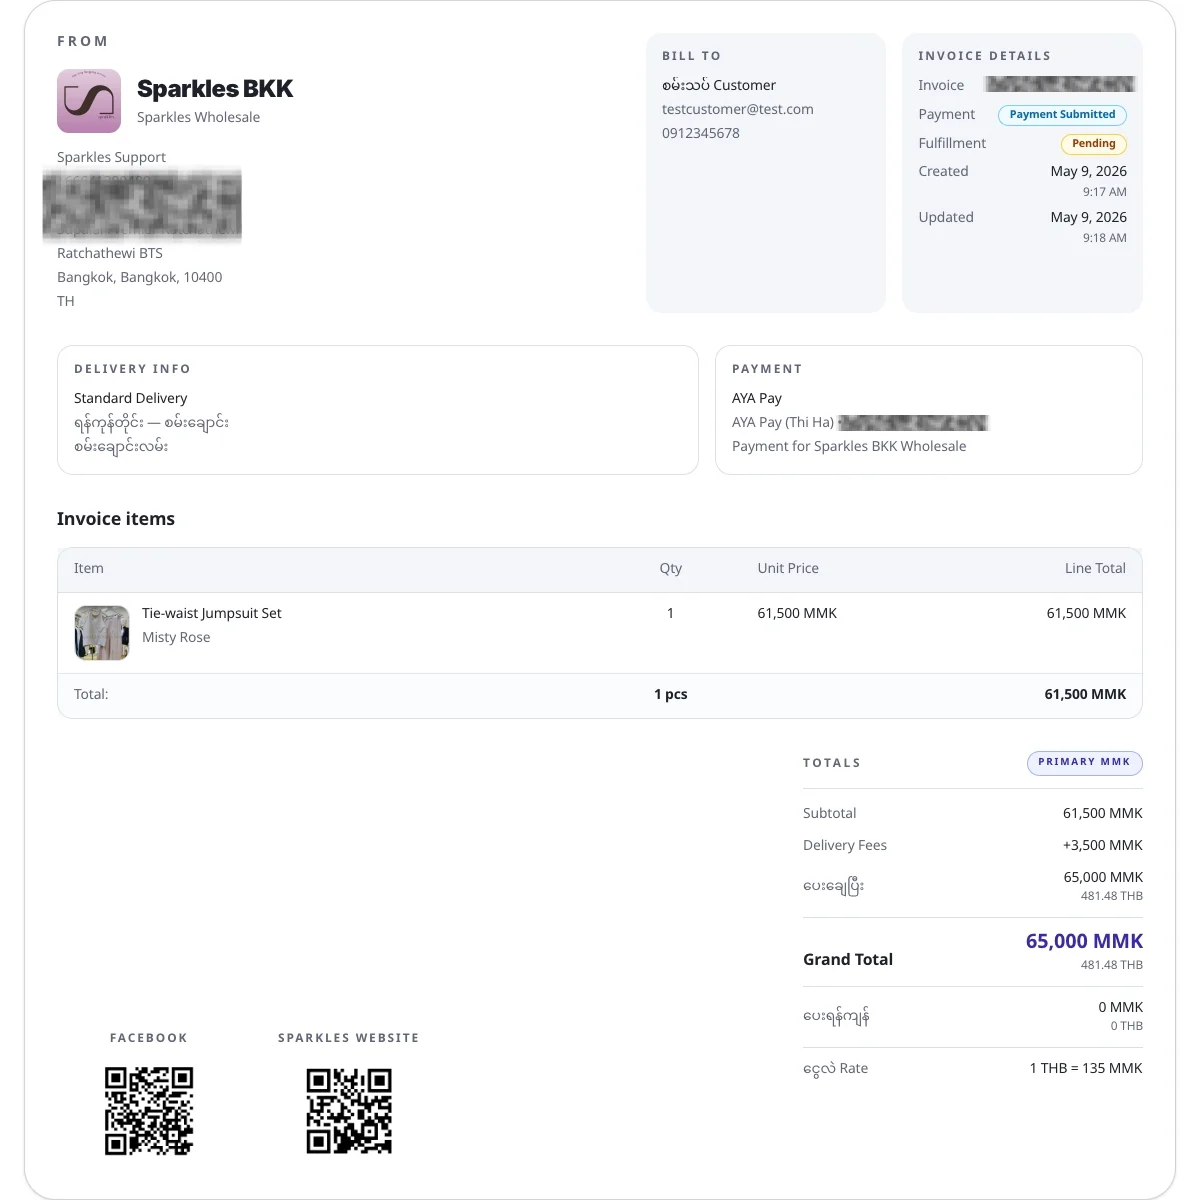Click the +3,500 MMK delivery fee value
1200x1200 pixels.
[x=1103, y=845]
